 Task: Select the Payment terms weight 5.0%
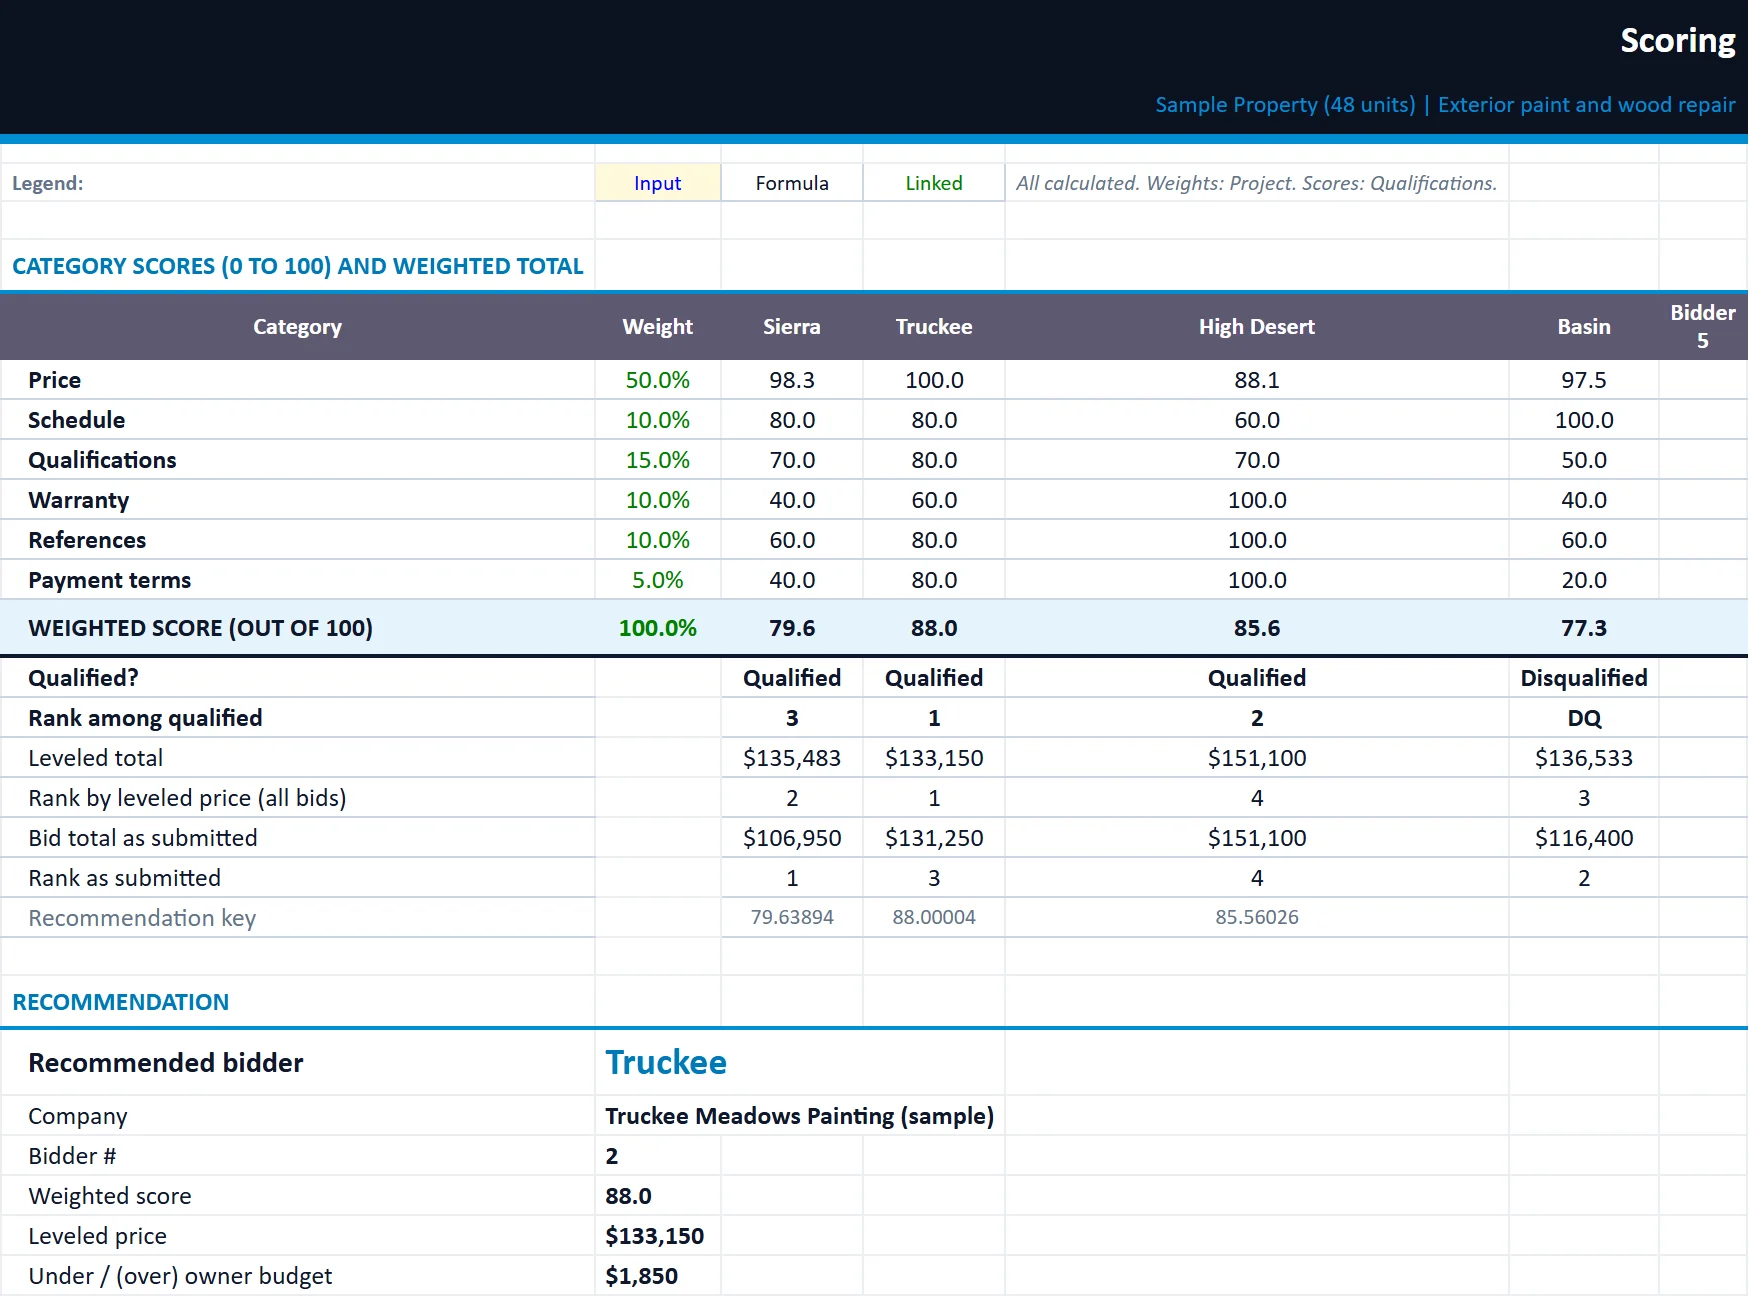(658, 580)
